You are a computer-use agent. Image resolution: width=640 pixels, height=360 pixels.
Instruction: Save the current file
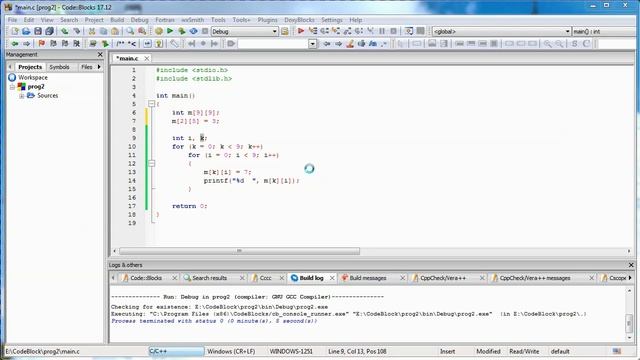(38, 31)
